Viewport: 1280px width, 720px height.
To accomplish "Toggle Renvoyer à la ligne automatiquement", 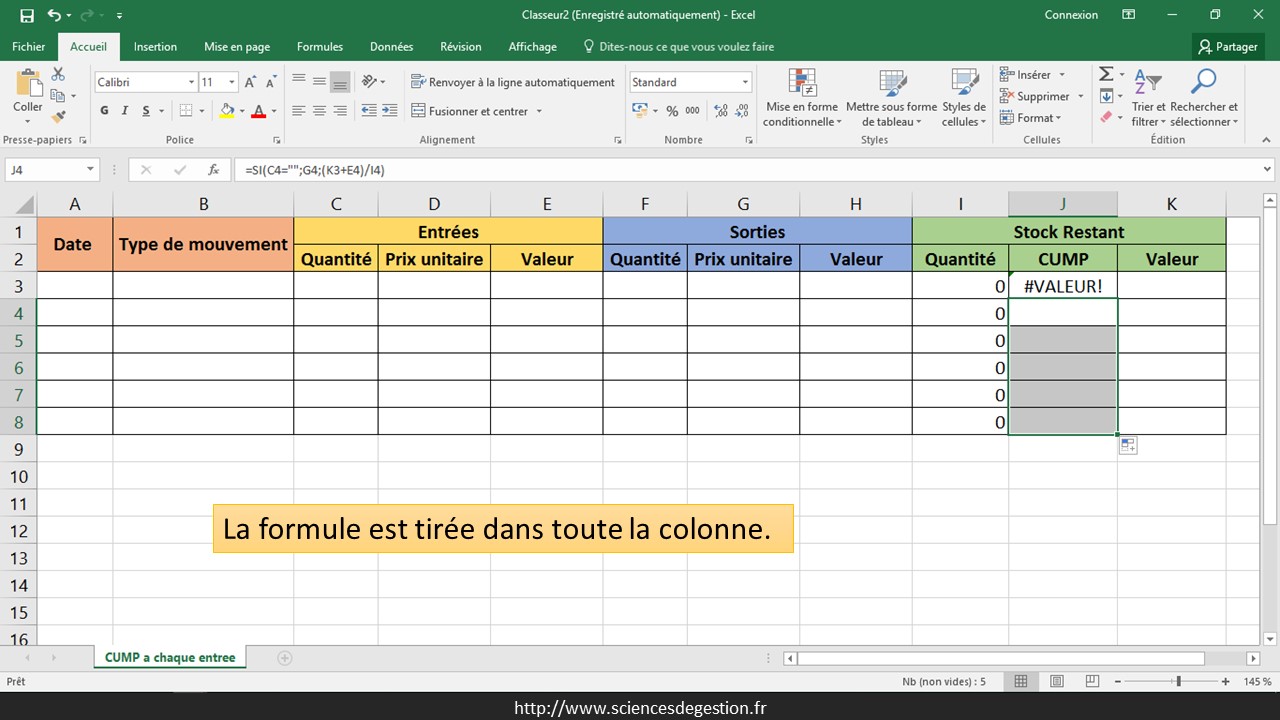I will pos(512,82).
